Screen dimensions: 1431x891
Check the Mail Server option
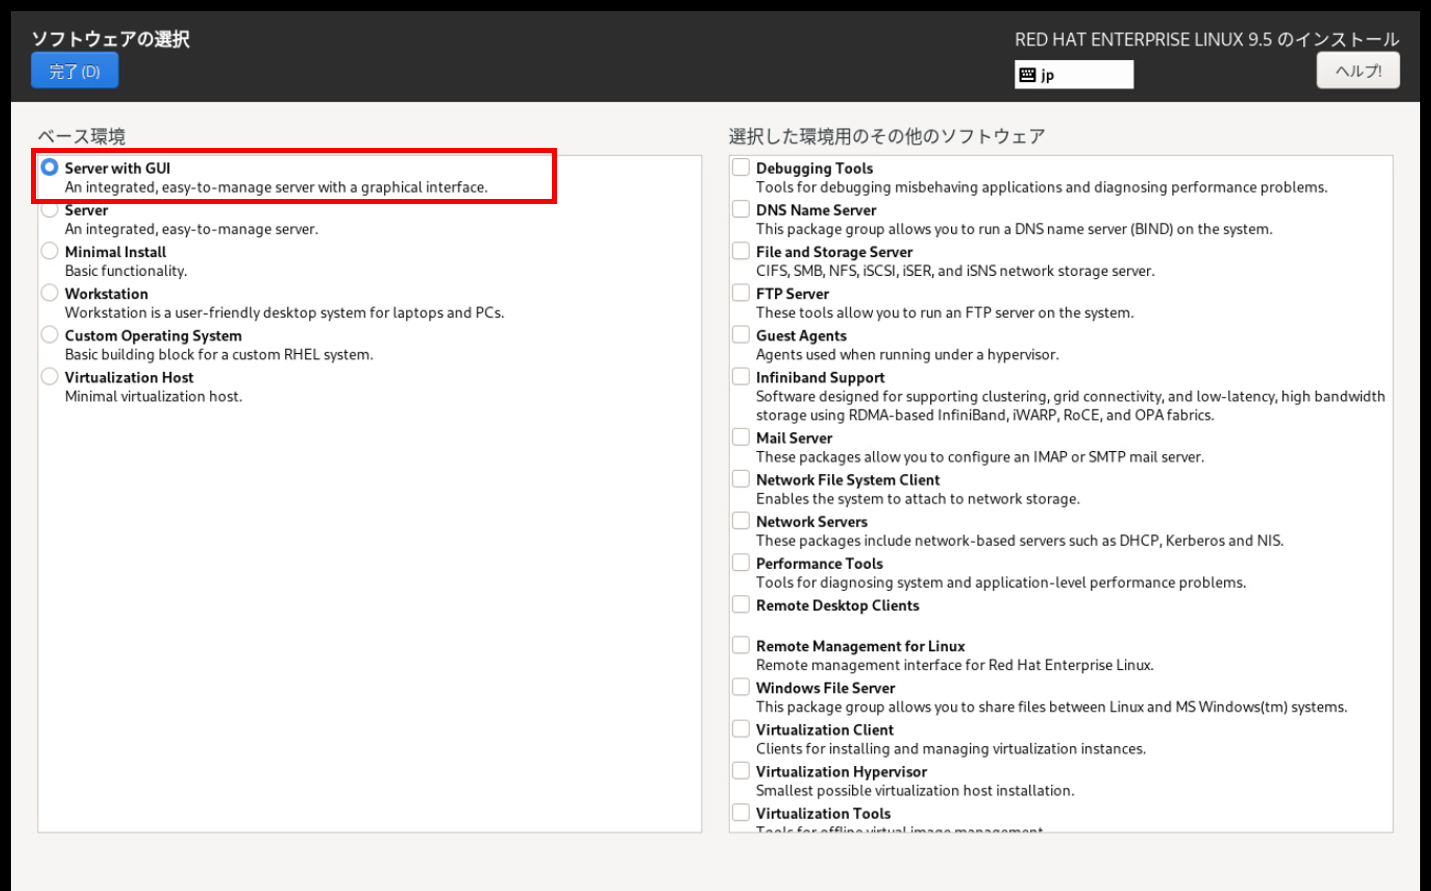pyautogui.click(x=740, y=436)
